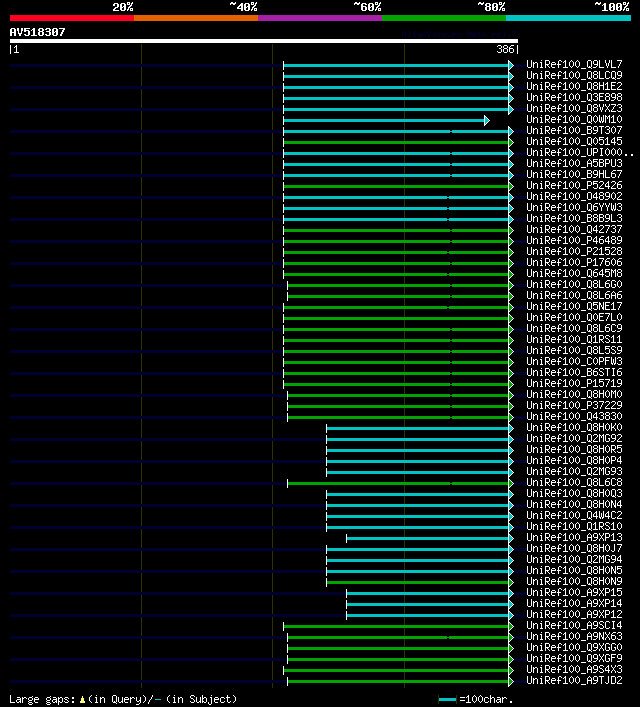Select label UniRef100_A9TJD2
640x707 pixels.
574,680
